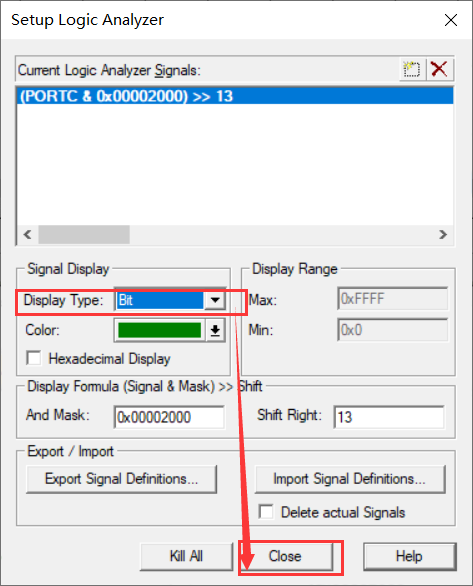Screen dimensions: 473x586
Task: Open the Color picker dropdown arrow
Action: pos(215,330)
